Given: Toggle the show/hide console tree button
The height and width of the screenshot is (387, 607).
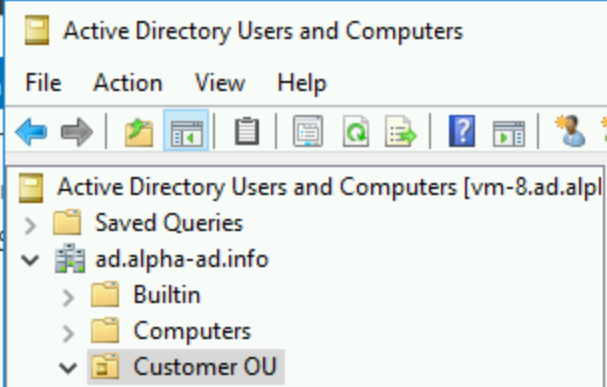Looking at the screenshot, I should click(x=186, y=131).
